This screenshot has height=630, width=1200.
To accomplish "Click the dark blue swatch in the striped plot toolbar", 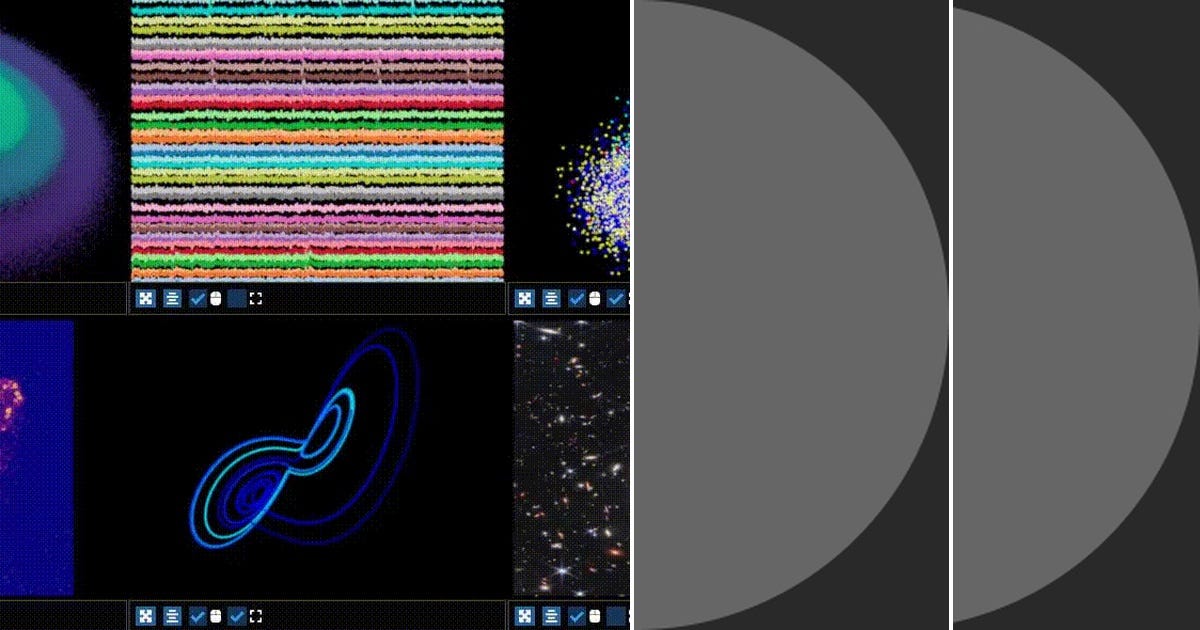I will pyautogui.click(x=237, y=297).
